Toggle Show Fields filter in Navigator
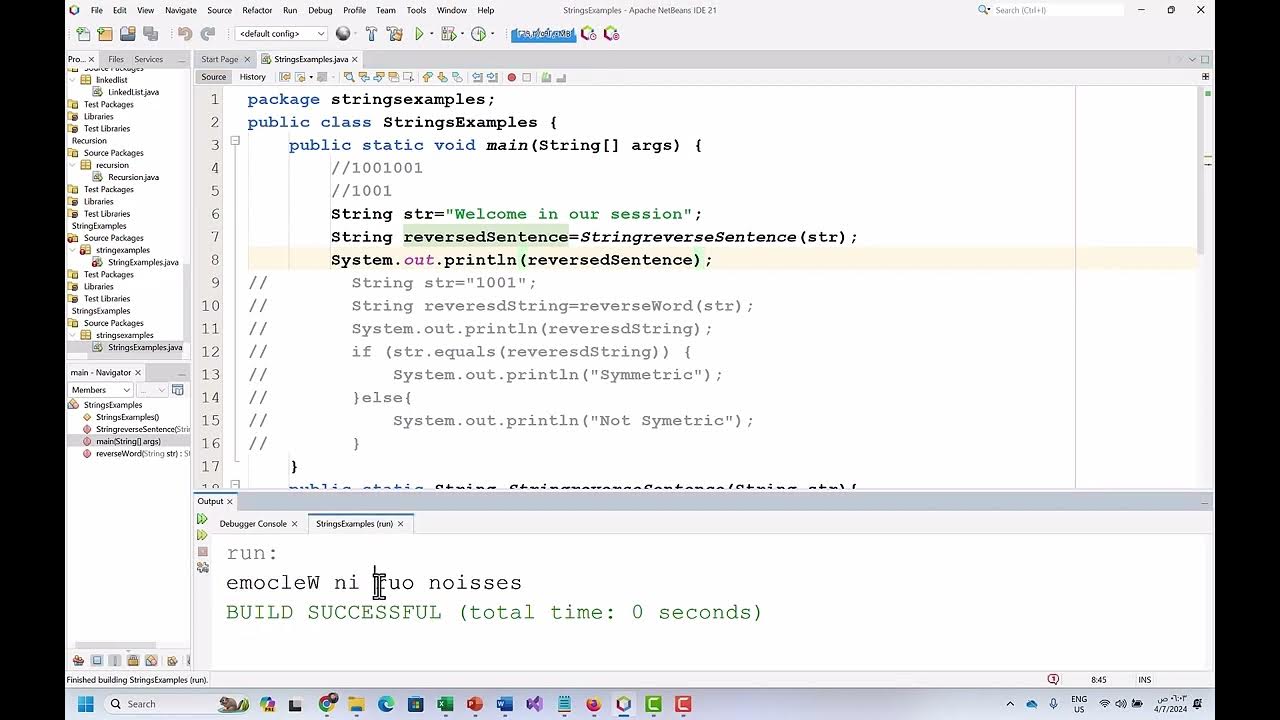 pos(97,660)
